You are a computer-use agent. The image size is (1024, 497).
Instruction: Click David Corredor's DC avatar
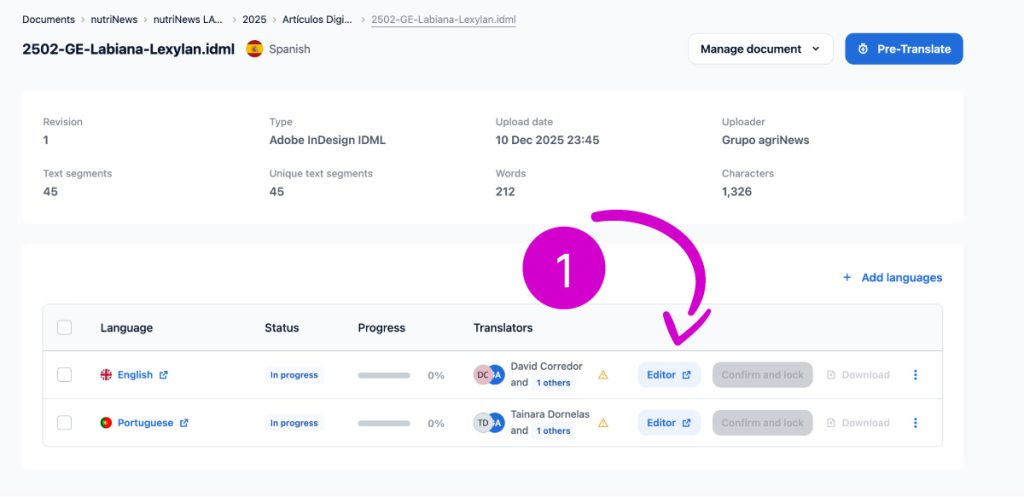[482, 375]
